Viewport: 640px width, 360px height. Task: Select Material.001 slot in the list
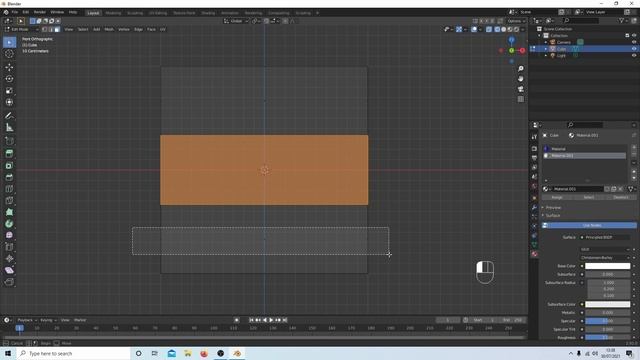[584, 156]
